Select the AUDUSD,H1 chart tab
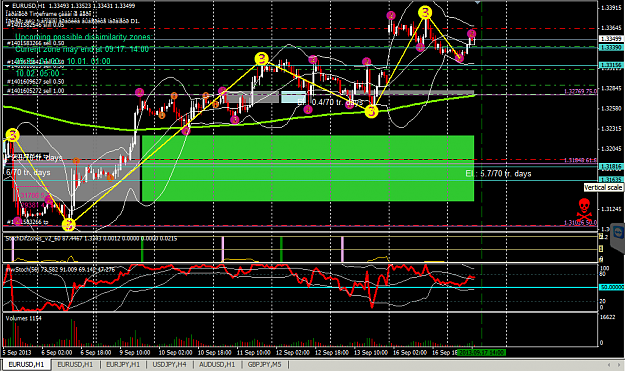This screenshot has width=625, height=371. pyautogui.click(x=217, y=365)
